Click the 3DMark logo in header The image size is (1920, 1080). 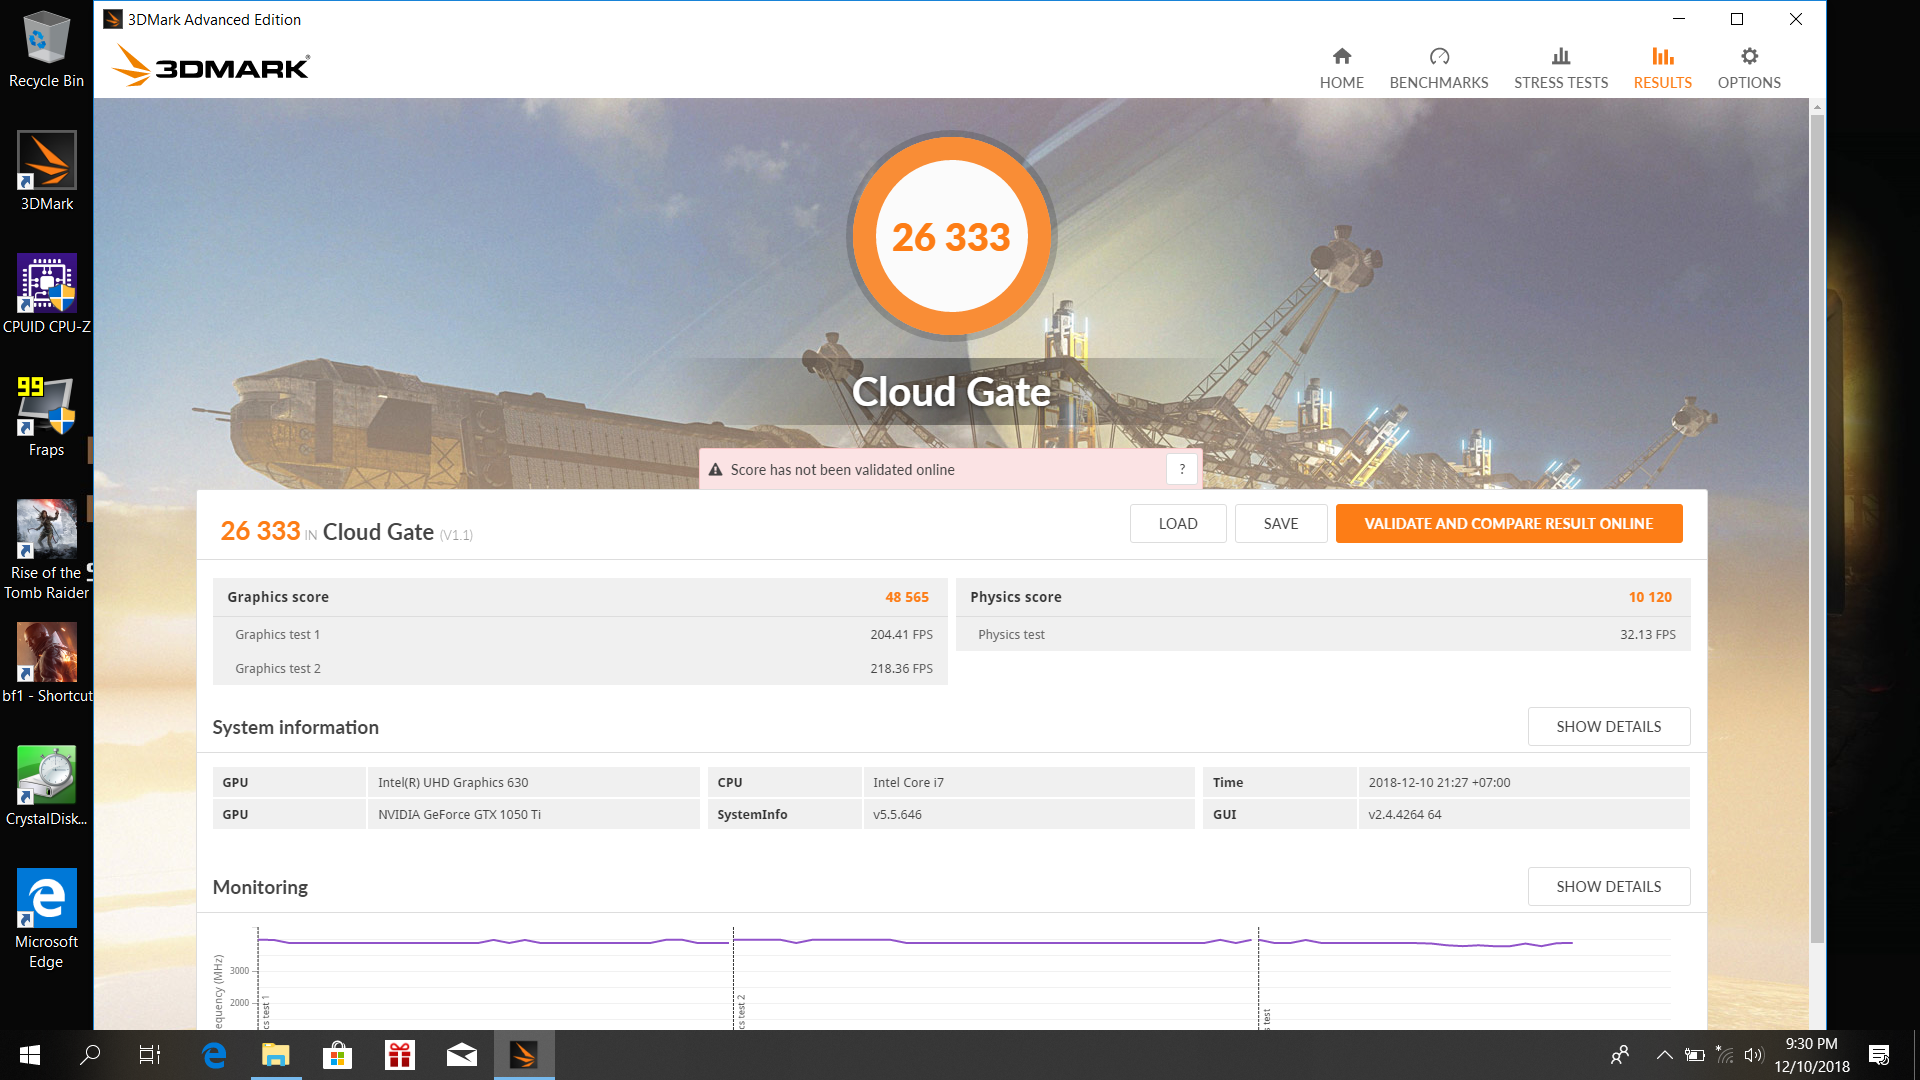point(211,66)
